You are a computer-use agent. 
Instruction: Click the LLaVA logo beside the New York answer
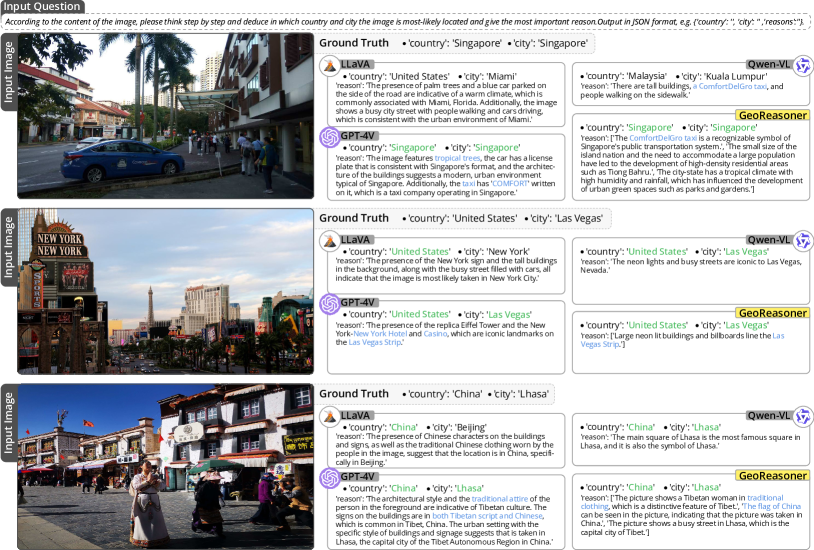point(330,242)
